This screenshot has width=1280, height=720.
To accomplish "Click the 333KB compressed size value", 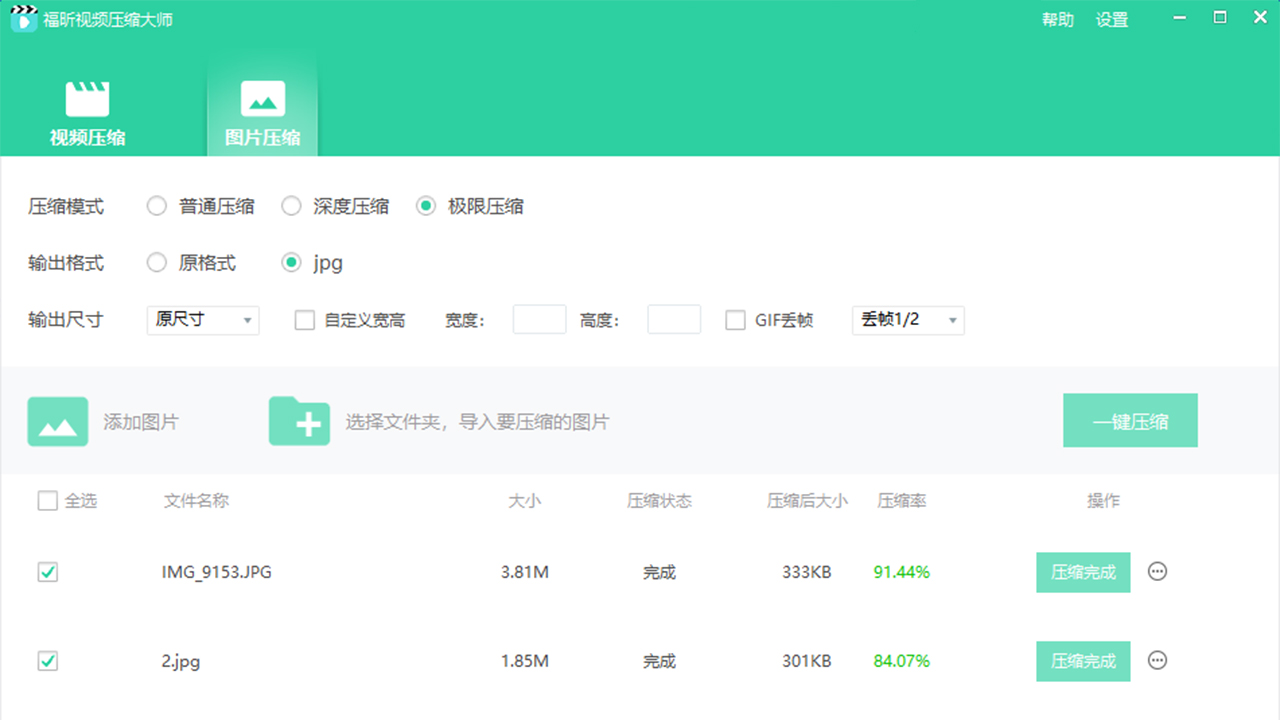I will (806, 572).
